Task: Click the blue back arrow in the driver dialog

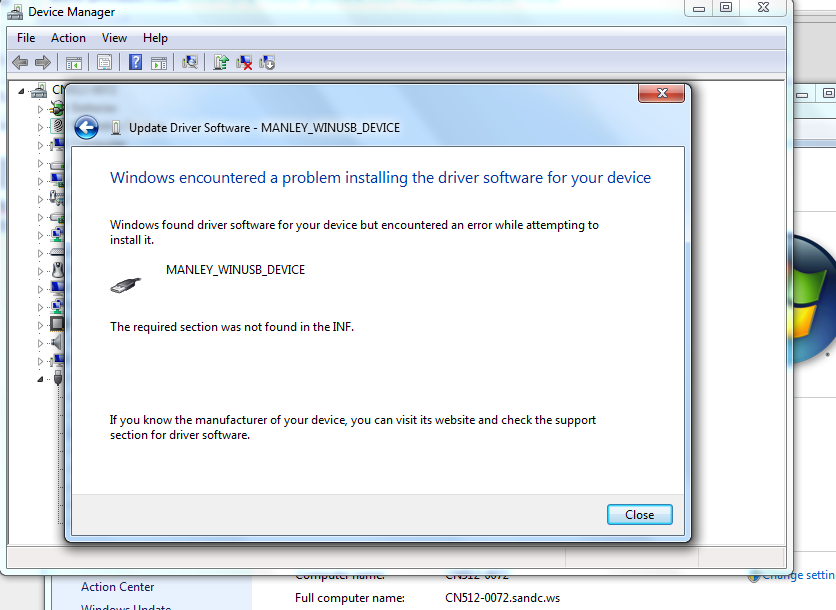Action: (x=86, y=128)
